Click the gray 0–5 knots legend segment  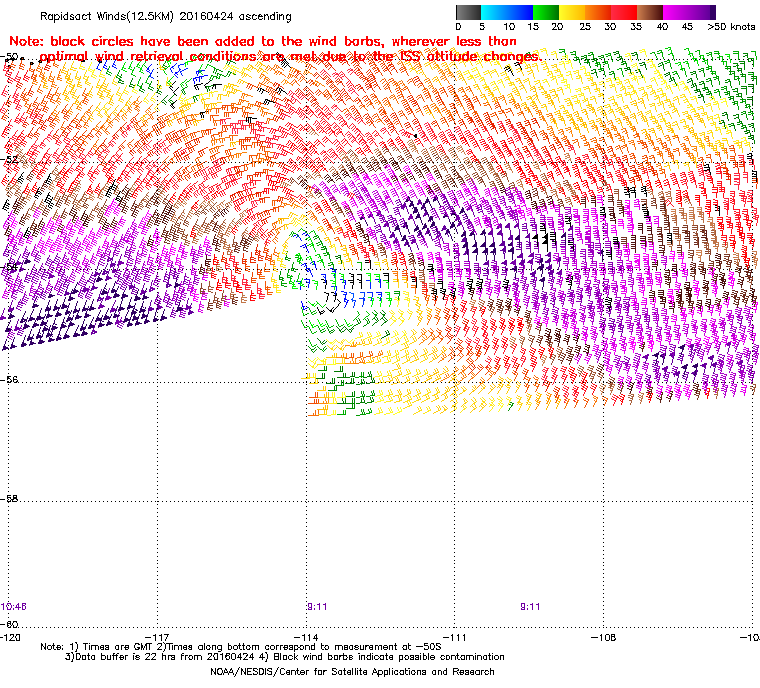(469, 12)
